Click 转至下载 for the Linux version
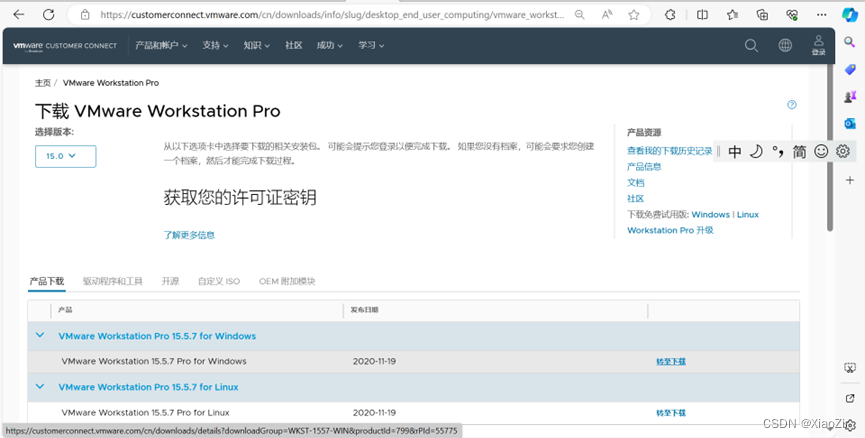The image size is (865, 438). [x=671, y=413]
